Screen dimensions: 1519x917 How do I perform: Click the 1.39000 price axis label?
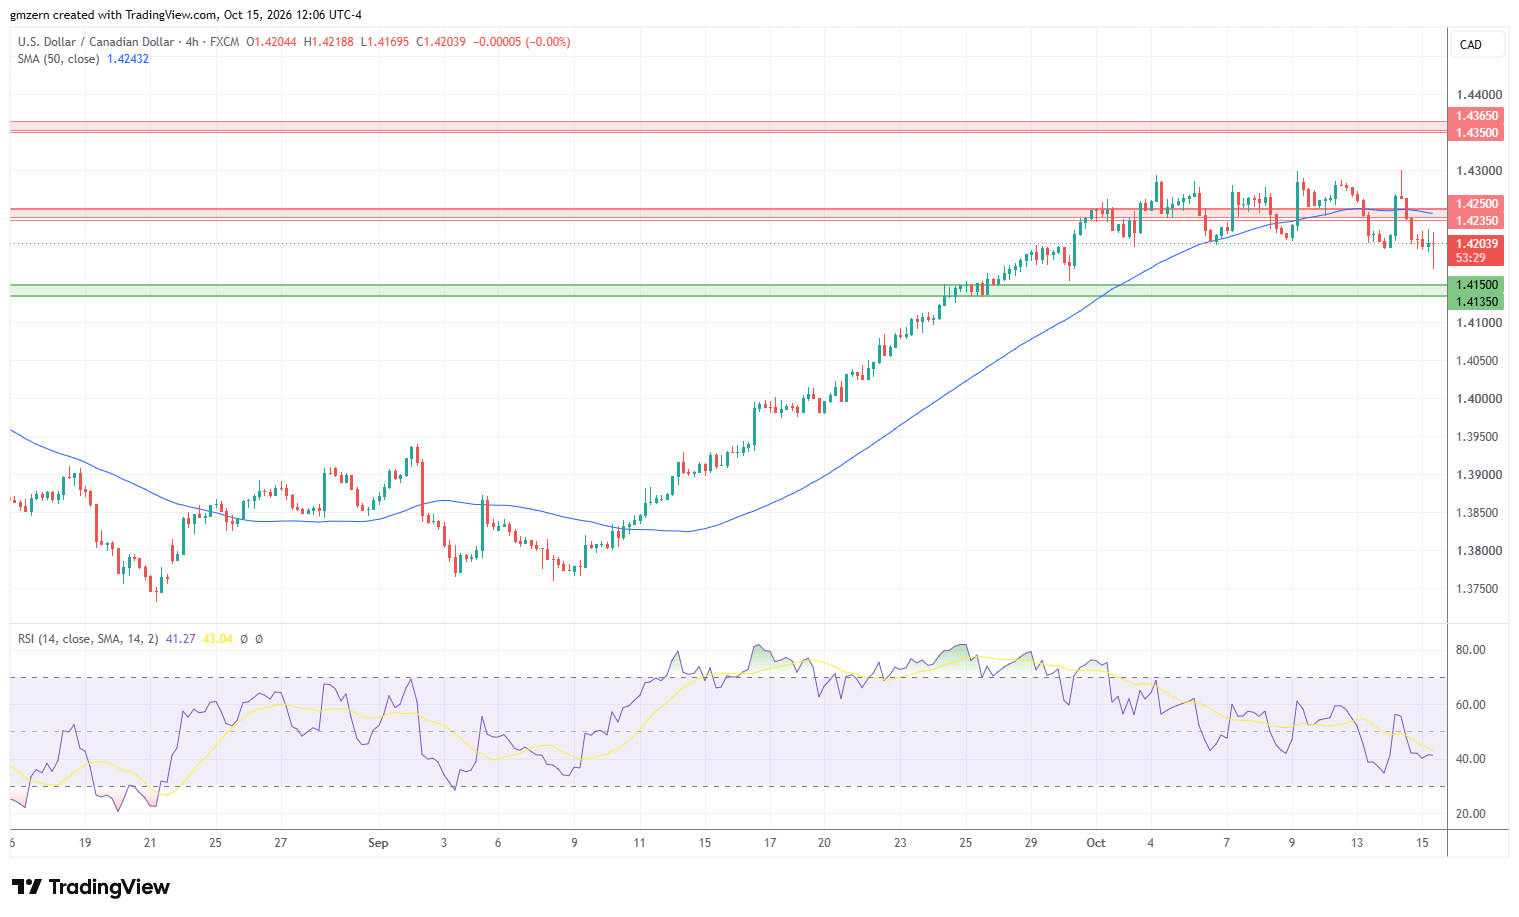(x=1479, y=475)
